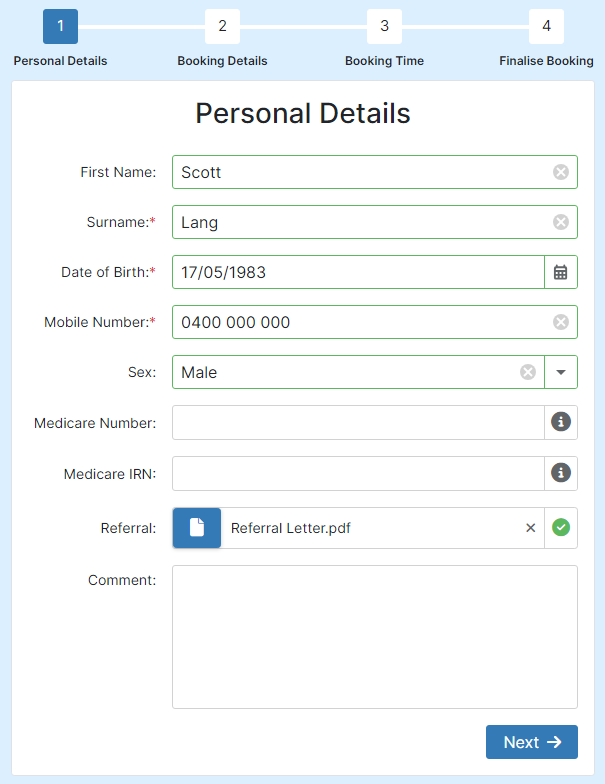The width and height of the screenshot is (605, 784).
Task: Clear the selected Sex value
Action: coord(528,372)
